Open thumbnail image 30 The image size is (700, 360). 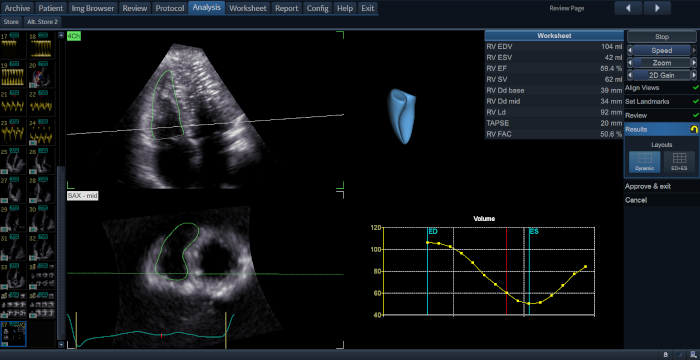point(42,218)
